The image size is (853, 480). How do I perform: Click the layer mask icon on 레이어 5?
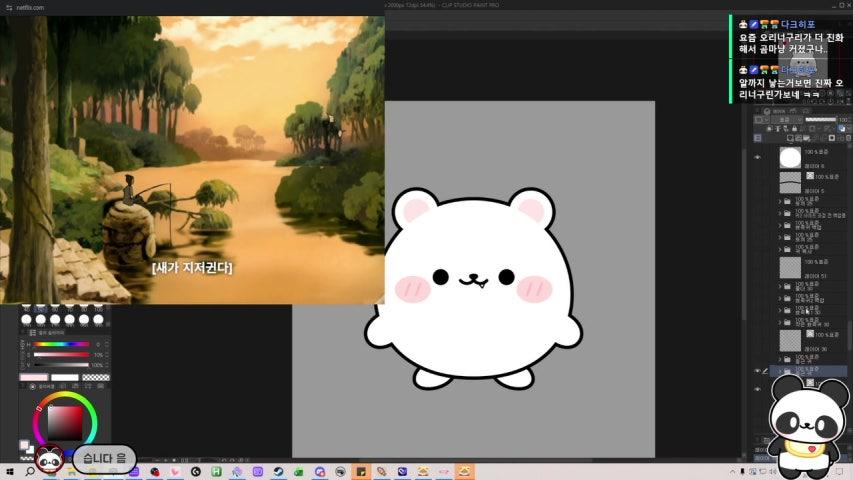pos(809,176)
